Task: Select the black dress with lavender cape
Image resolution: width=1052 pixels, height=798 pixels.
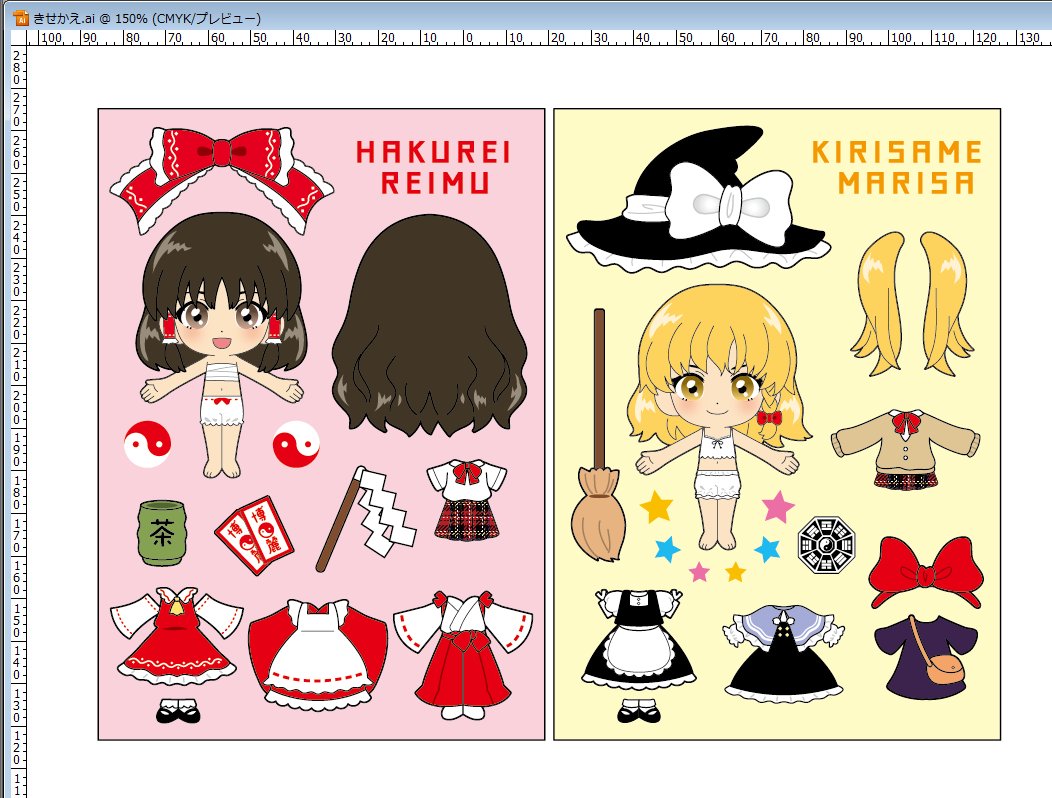Action: click(x=784, y=653)
